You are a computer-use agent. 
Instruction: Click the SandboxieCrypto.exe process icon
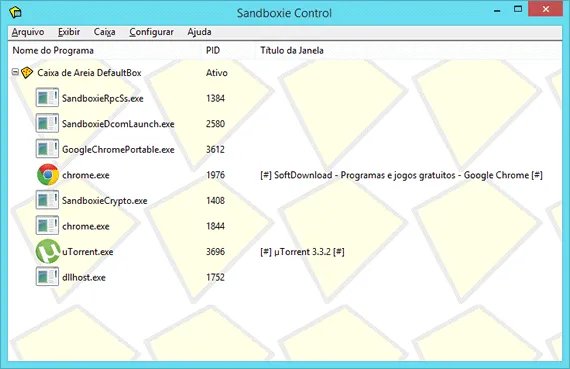[47, 200]
